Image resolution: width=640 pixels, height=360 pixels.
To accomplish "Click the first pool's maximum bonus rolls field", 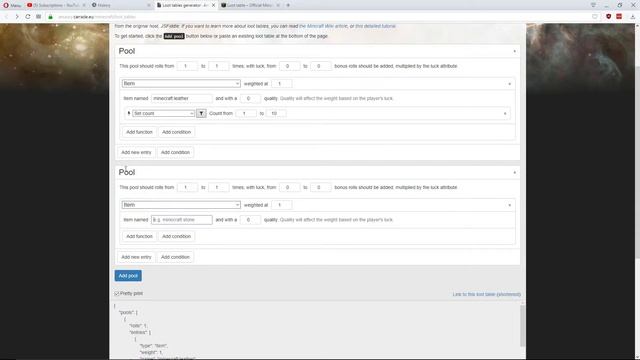I will coord(320,66).
